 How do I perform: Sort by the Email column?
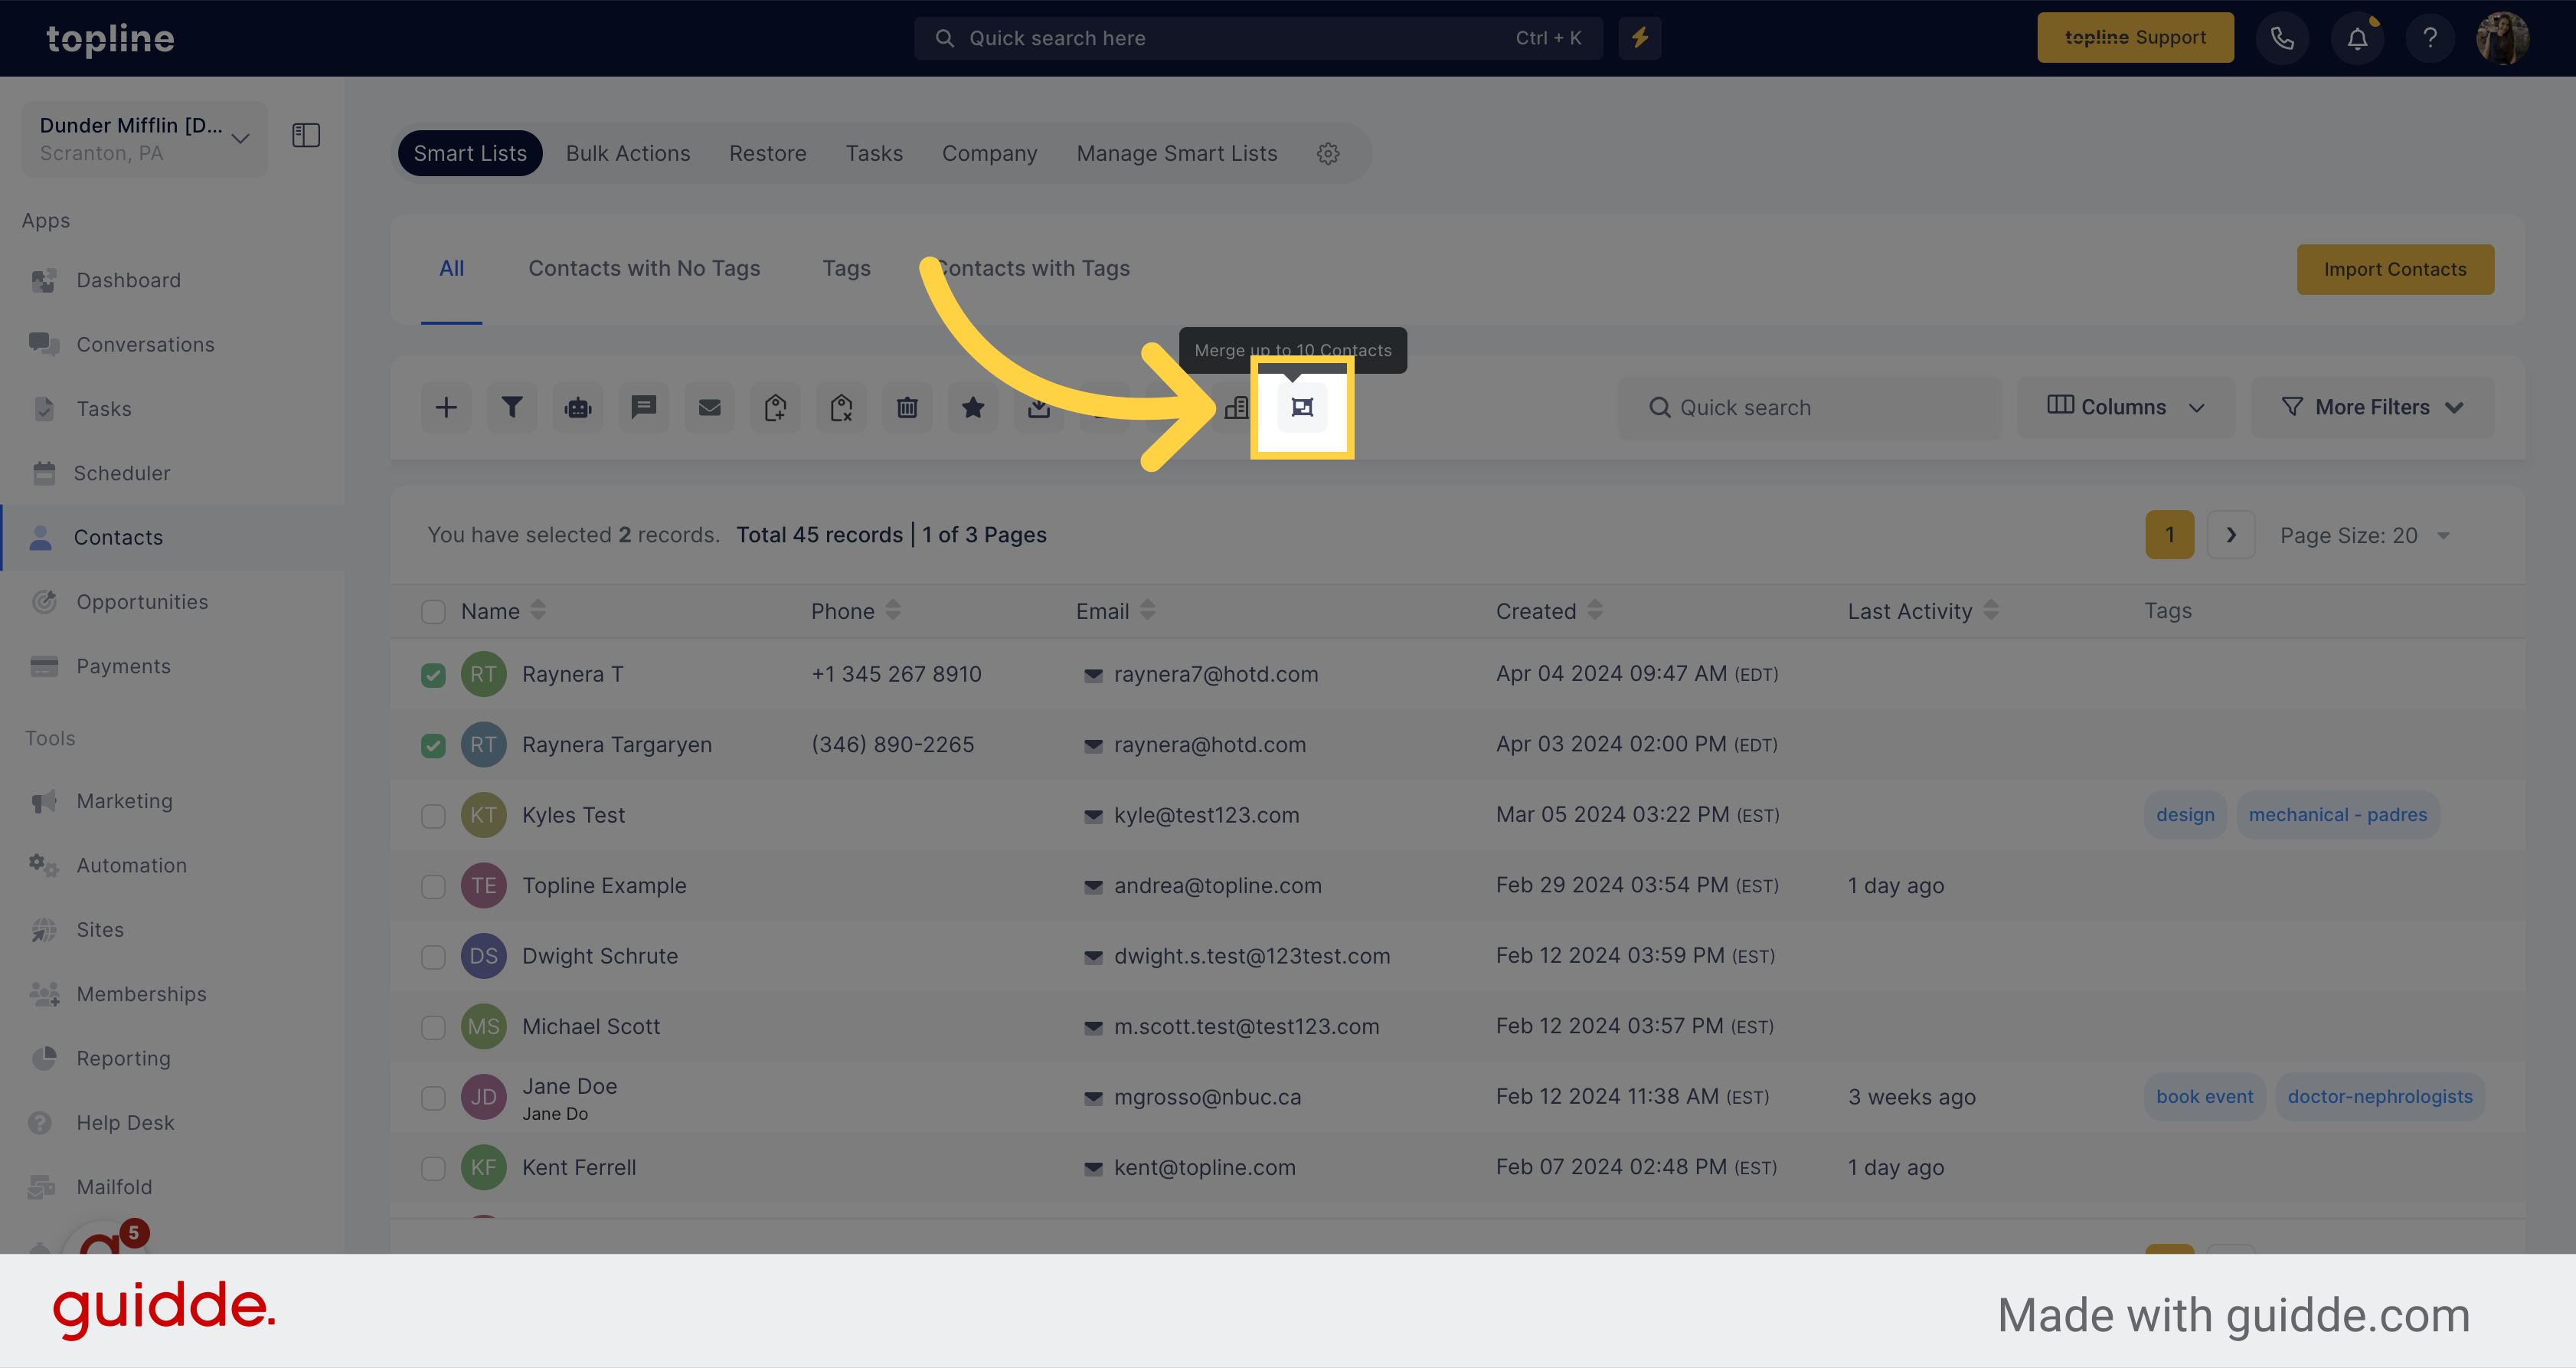pyautogui.click(x=1115, y=611)
